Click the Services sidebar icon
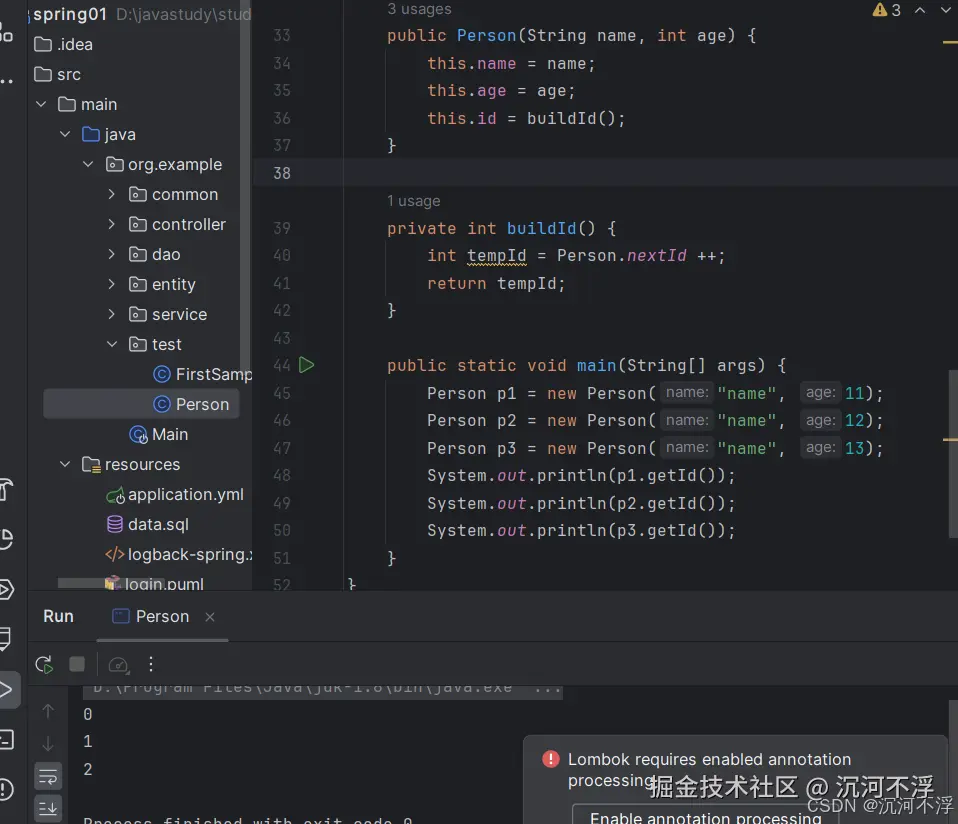The width and height of the screenshot is (958, 824). coord(6,590)
